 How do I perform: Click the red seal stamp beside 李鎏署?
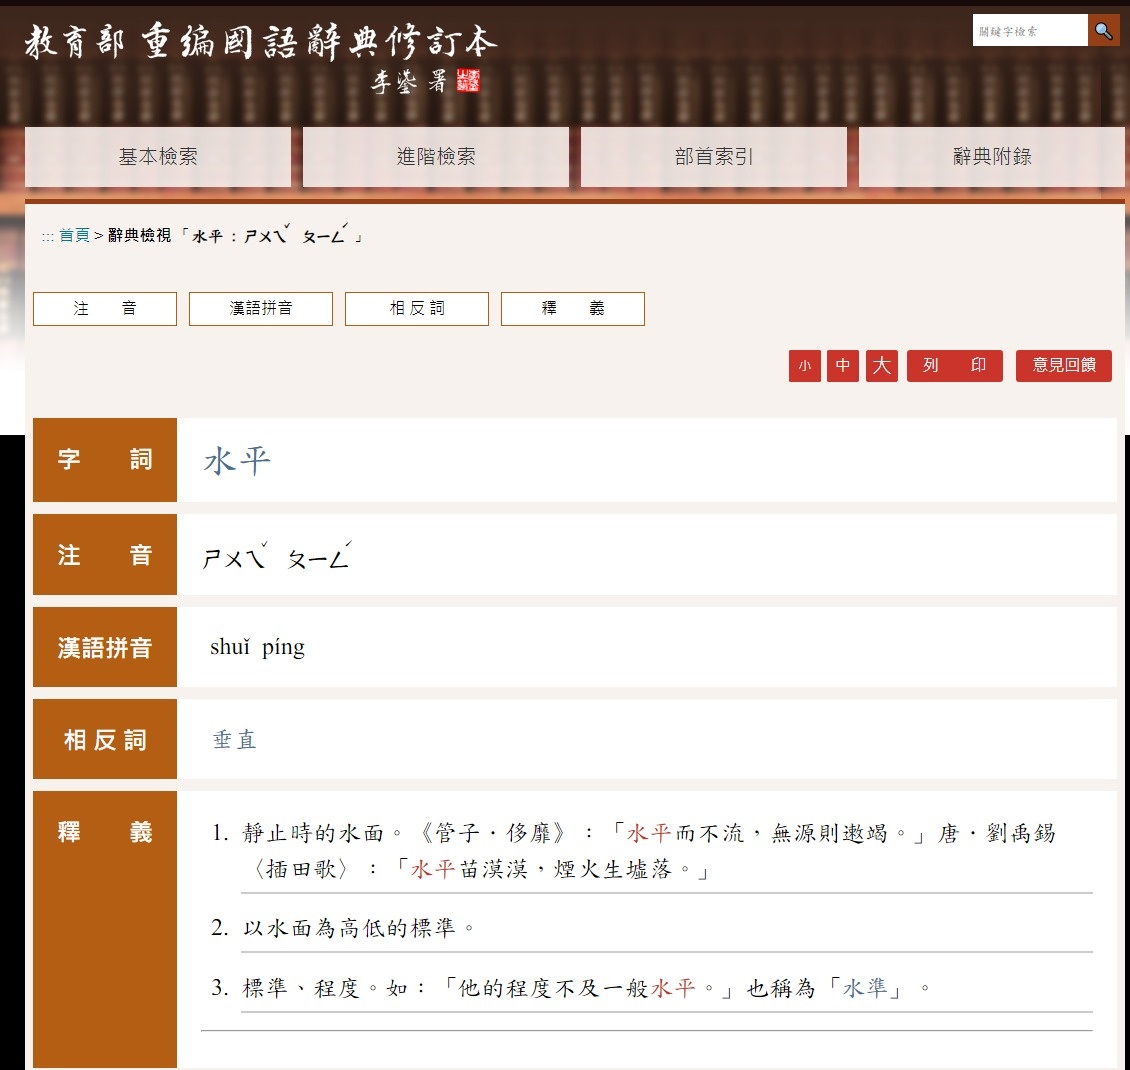[x=468, y=81]
